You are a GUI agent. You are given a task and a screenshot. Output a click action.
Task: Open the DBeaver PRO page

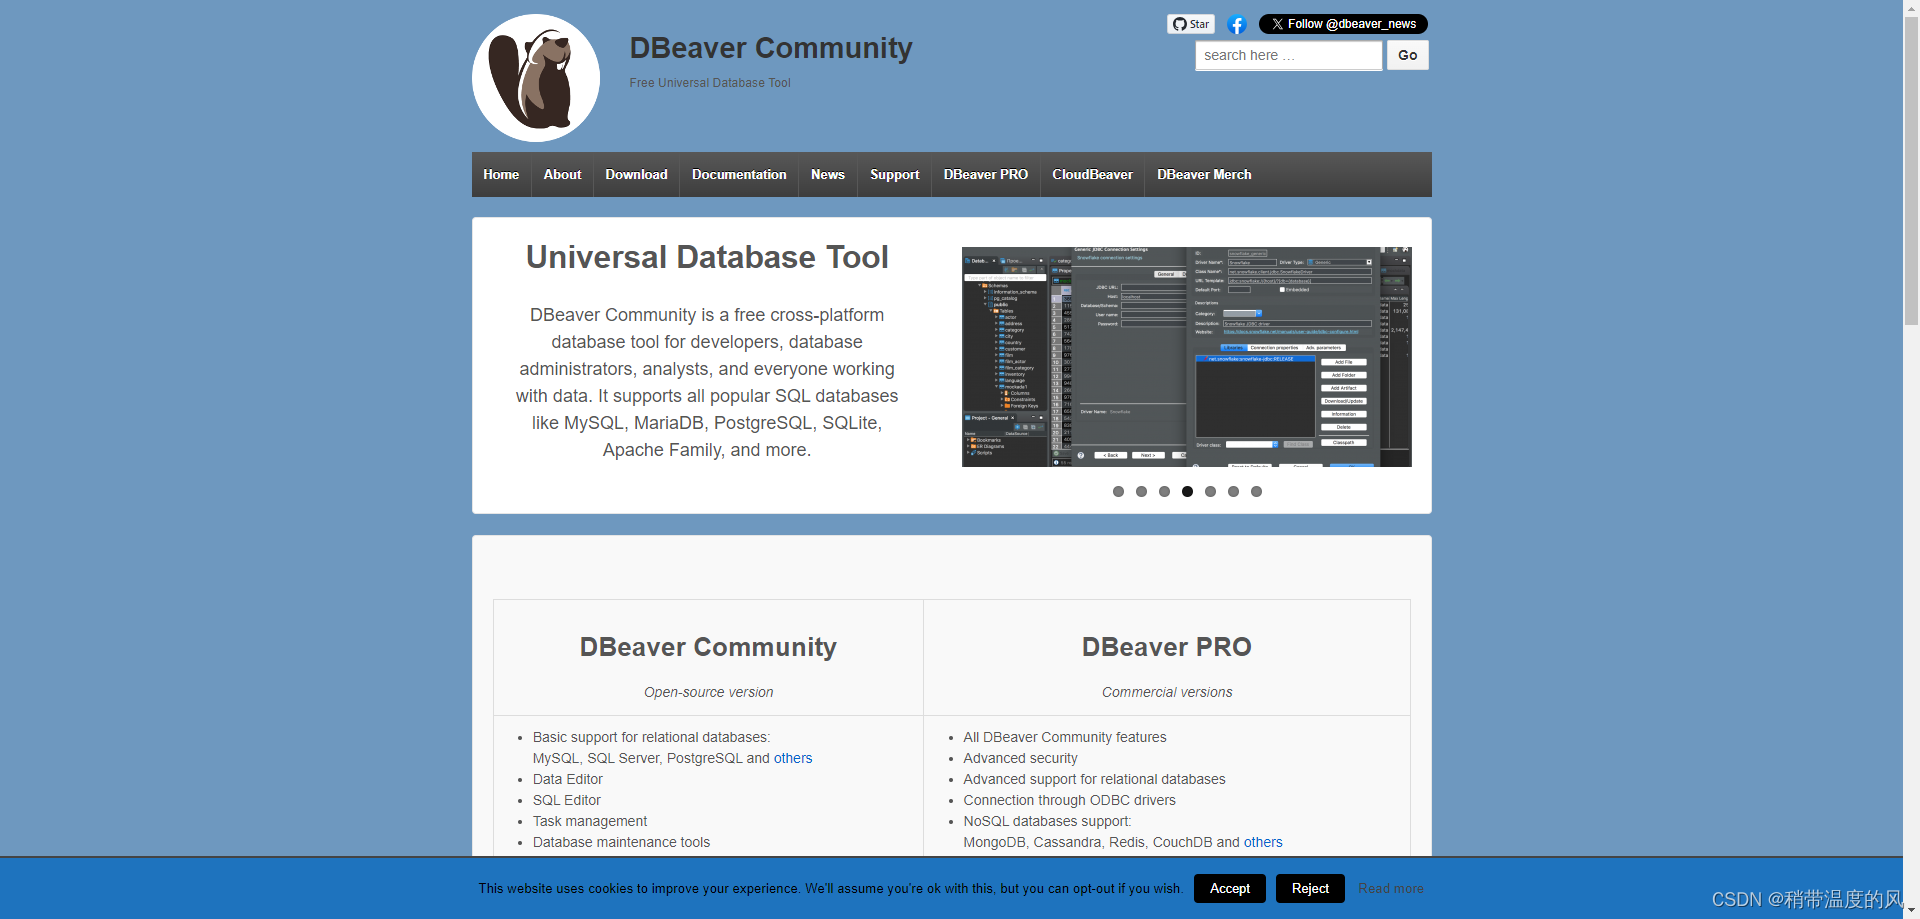click(985, 174)
